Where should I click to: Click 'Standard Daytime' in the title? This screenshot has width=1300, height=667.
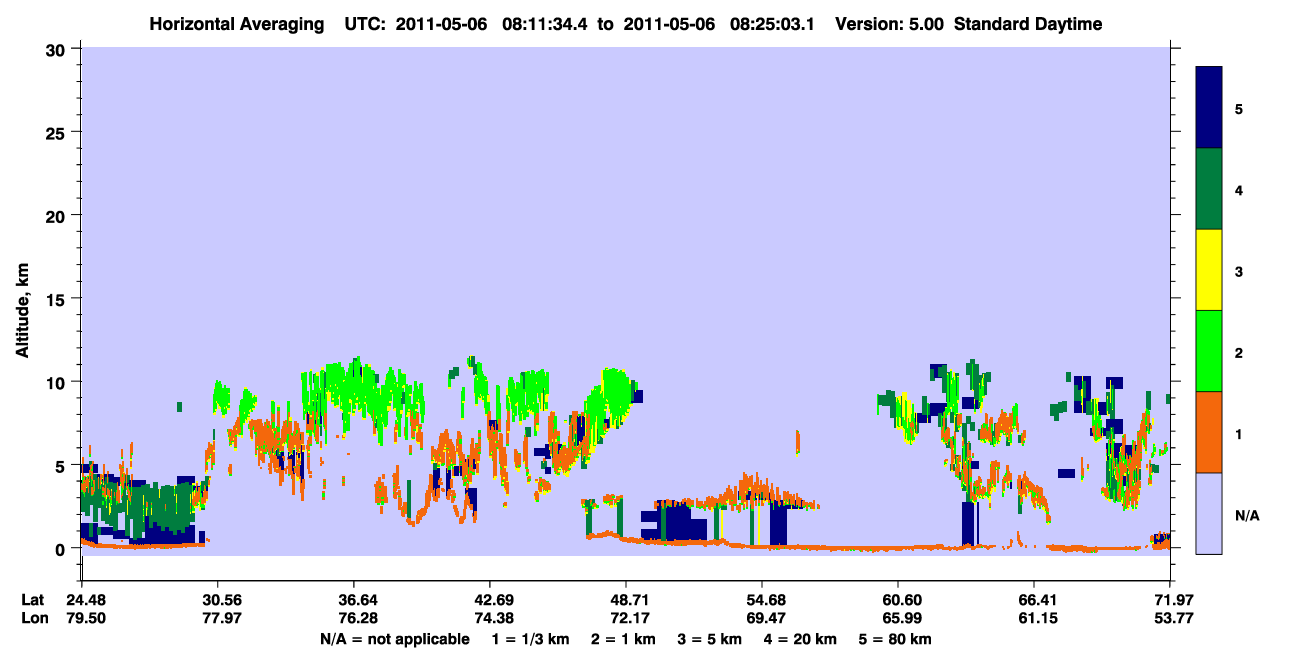pos(1028,24)
